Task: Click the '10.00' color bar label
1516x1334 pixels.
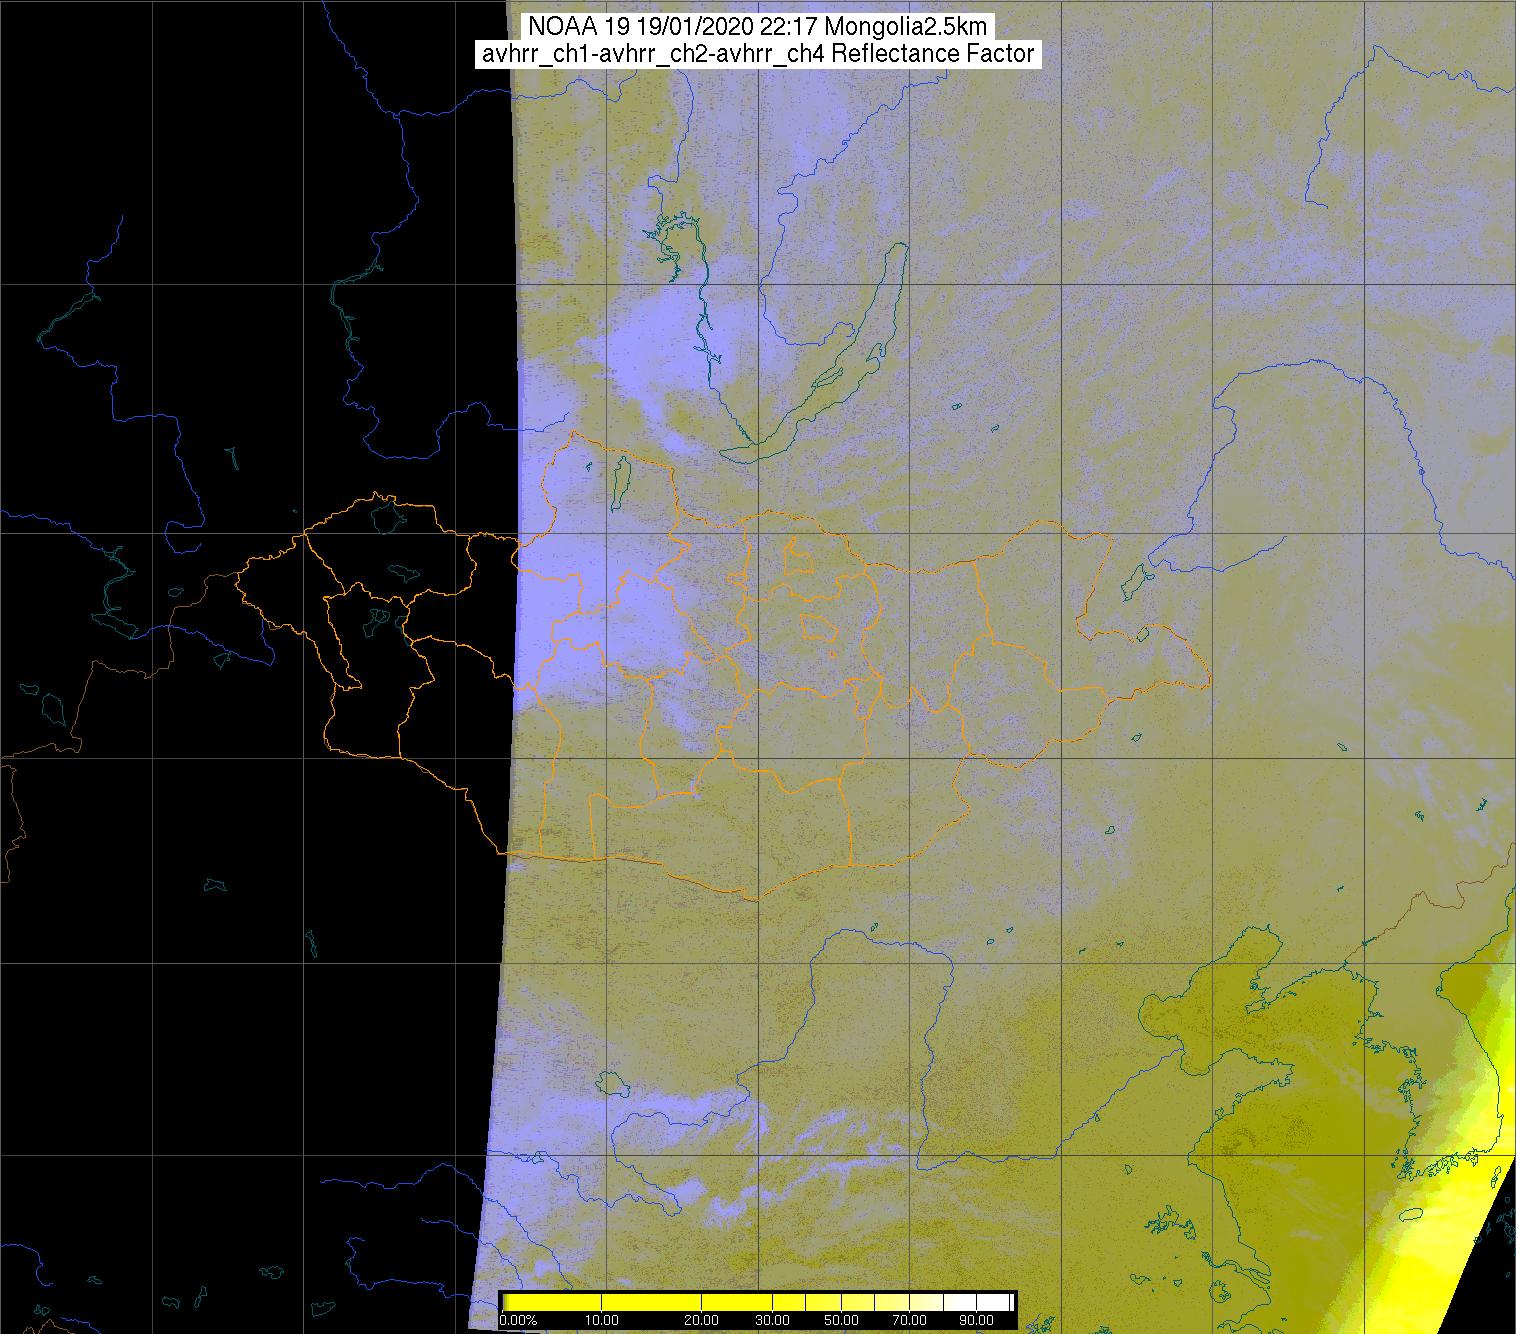Action: tap(601, 1320)
